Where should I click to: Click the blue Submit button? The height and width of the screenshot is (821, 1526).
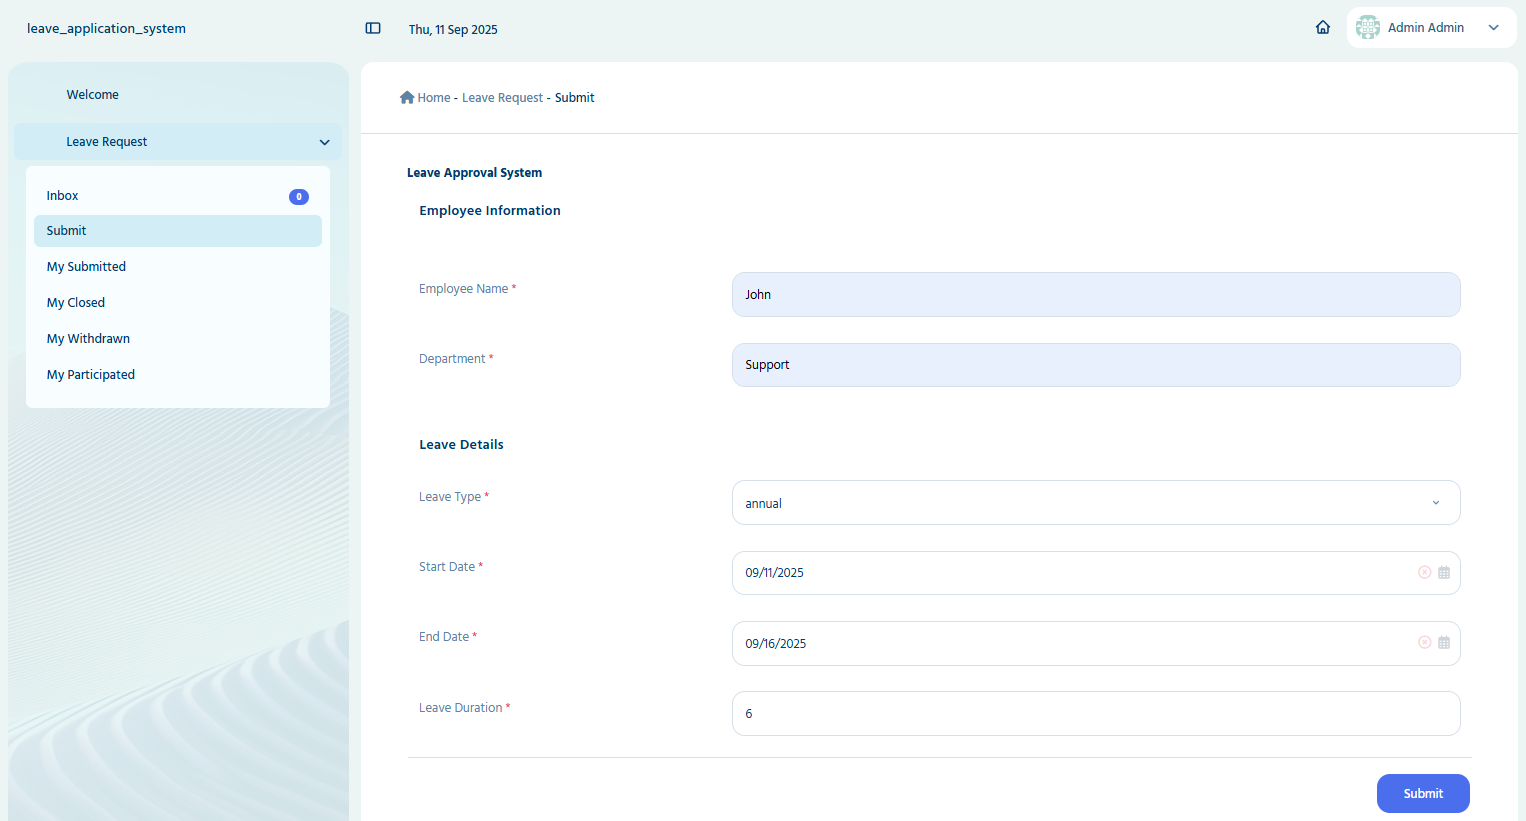[1423, 794]
